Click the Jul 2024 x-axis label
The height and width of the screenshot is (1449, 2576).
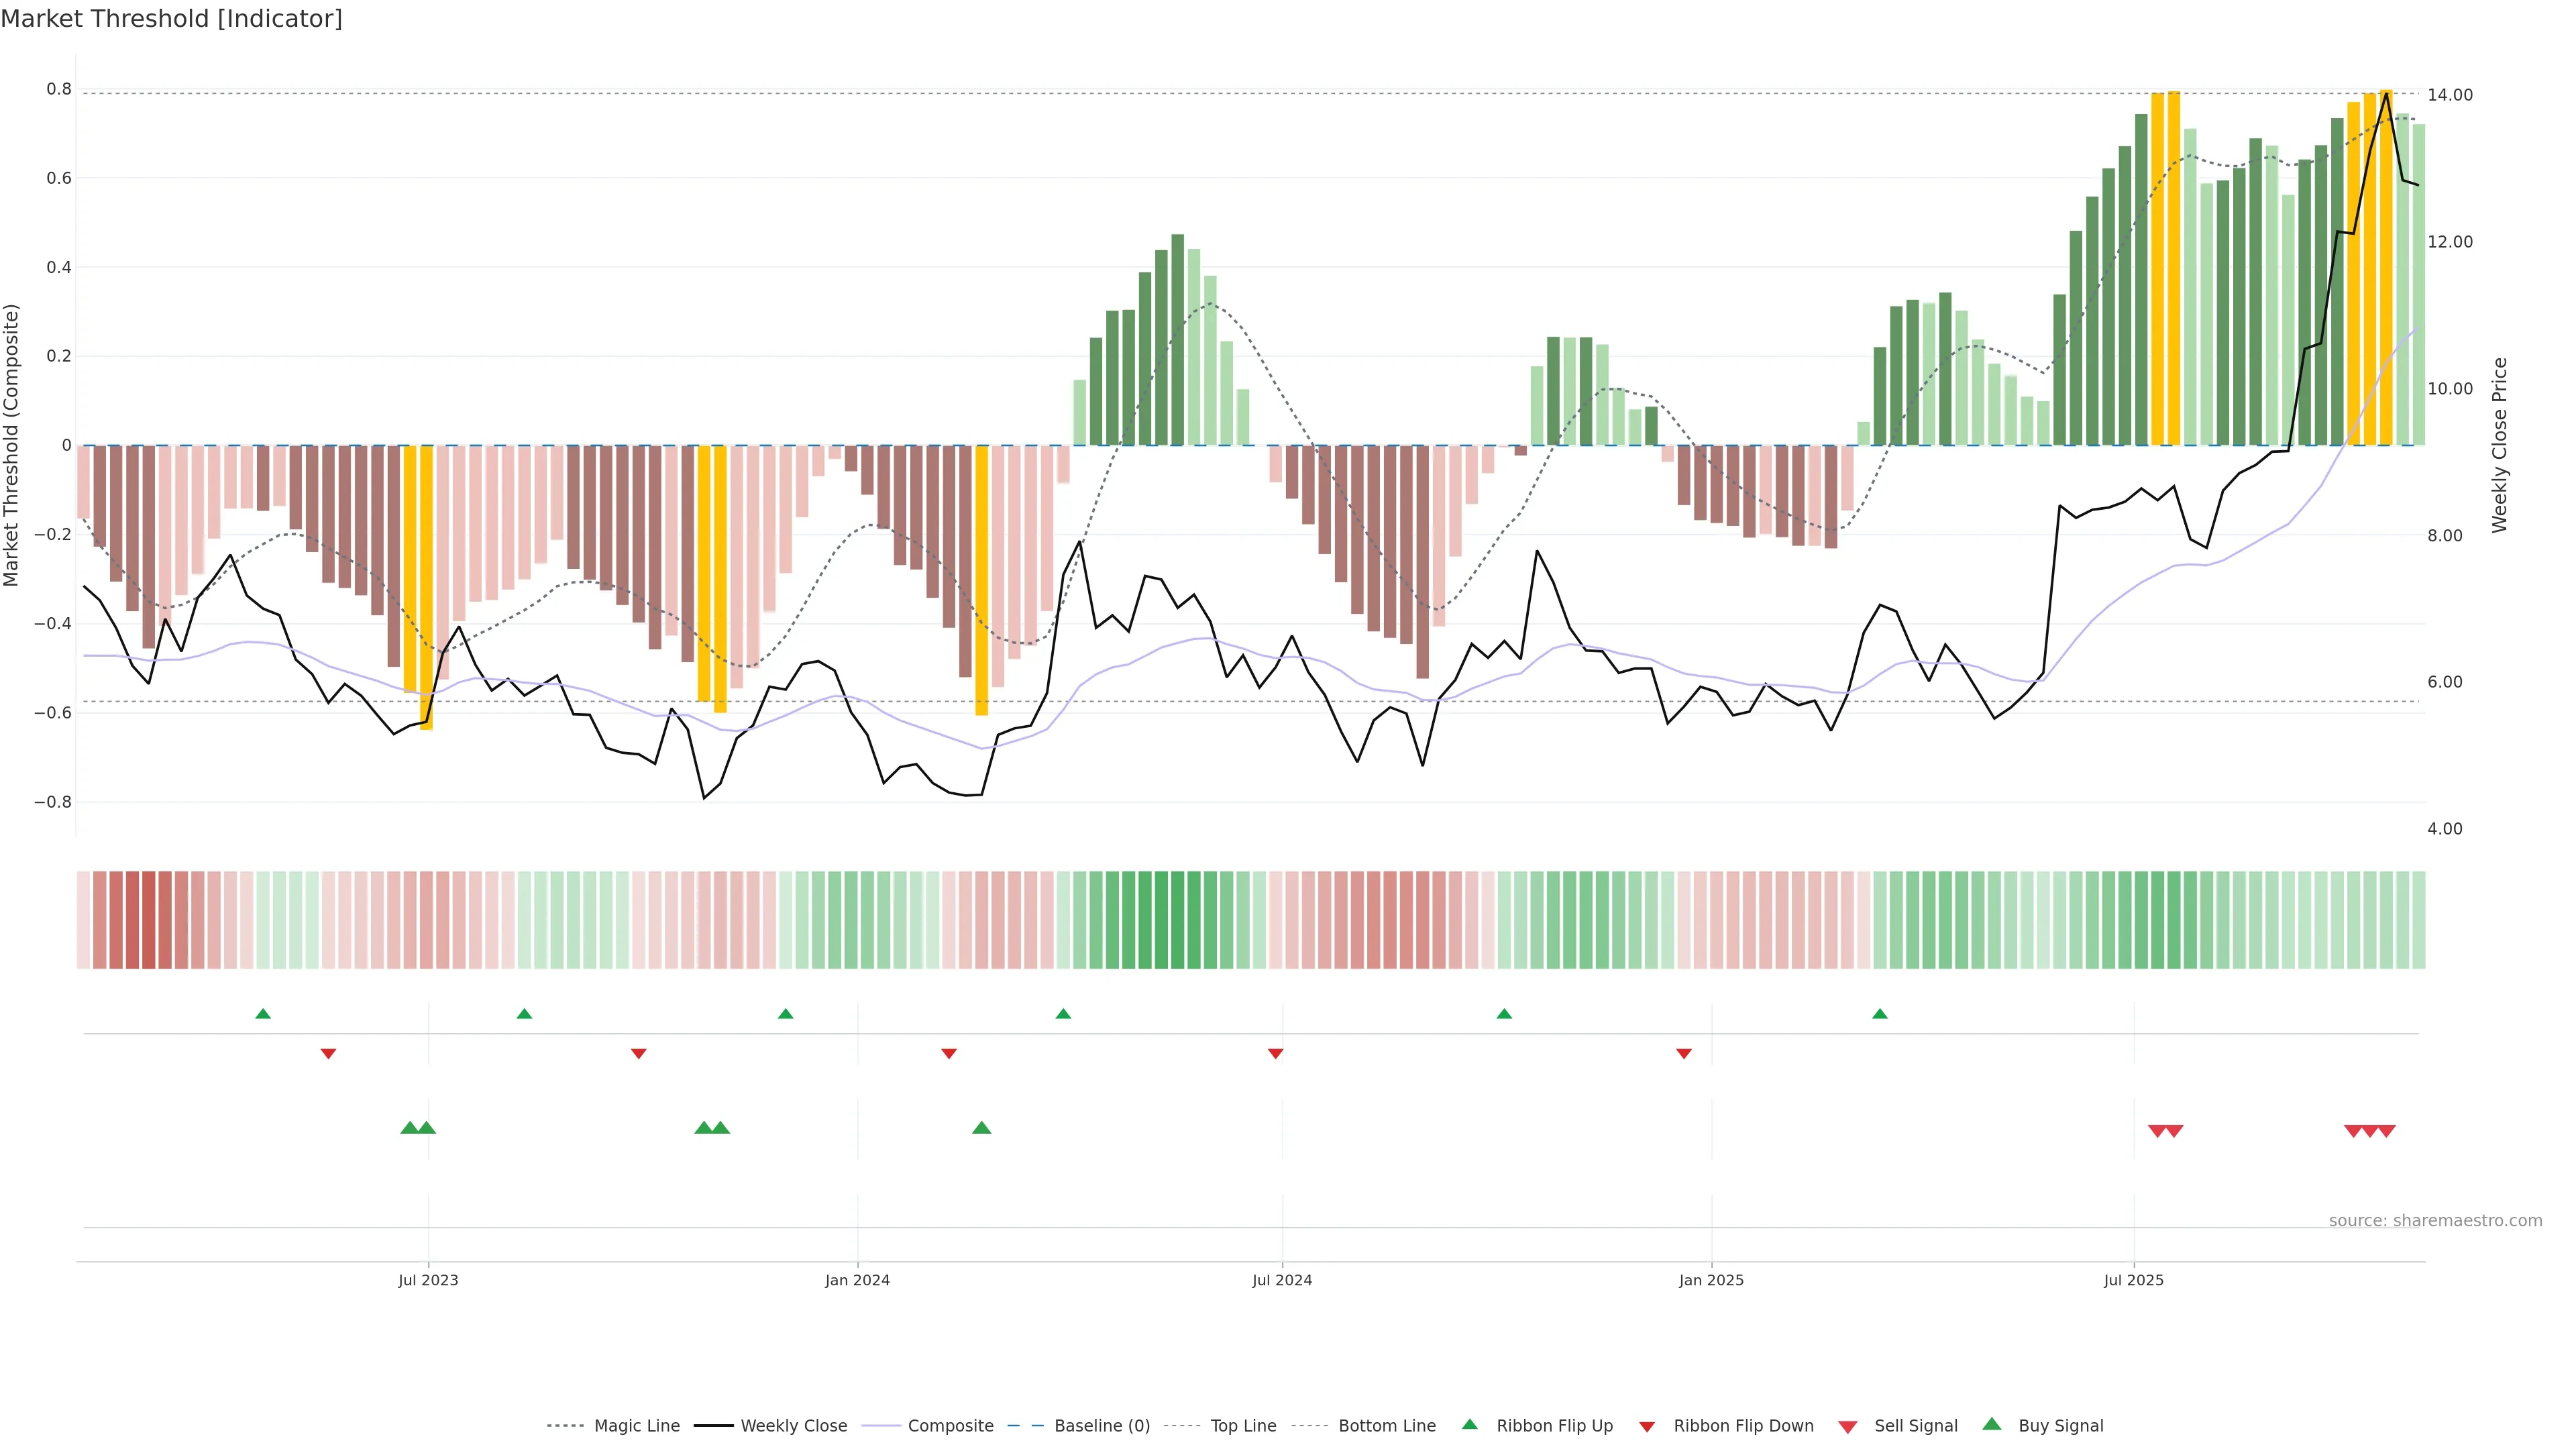1282,1280
